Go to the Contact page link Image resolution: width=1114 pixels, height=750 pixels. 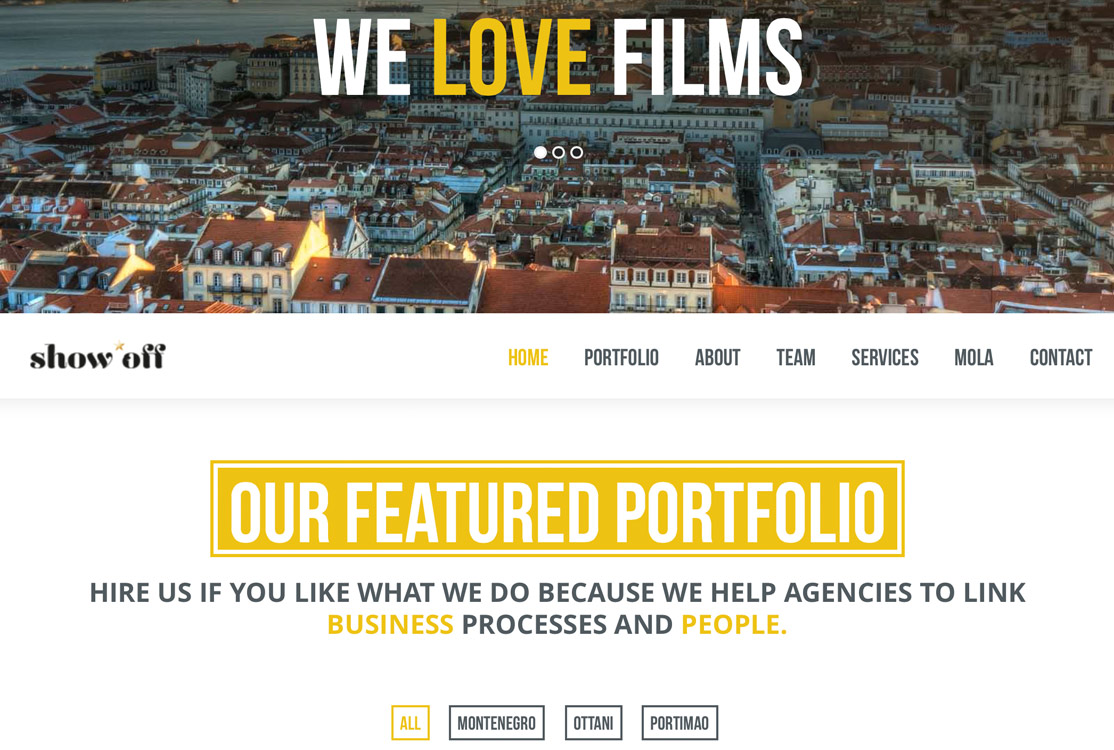coord(1061,357)
